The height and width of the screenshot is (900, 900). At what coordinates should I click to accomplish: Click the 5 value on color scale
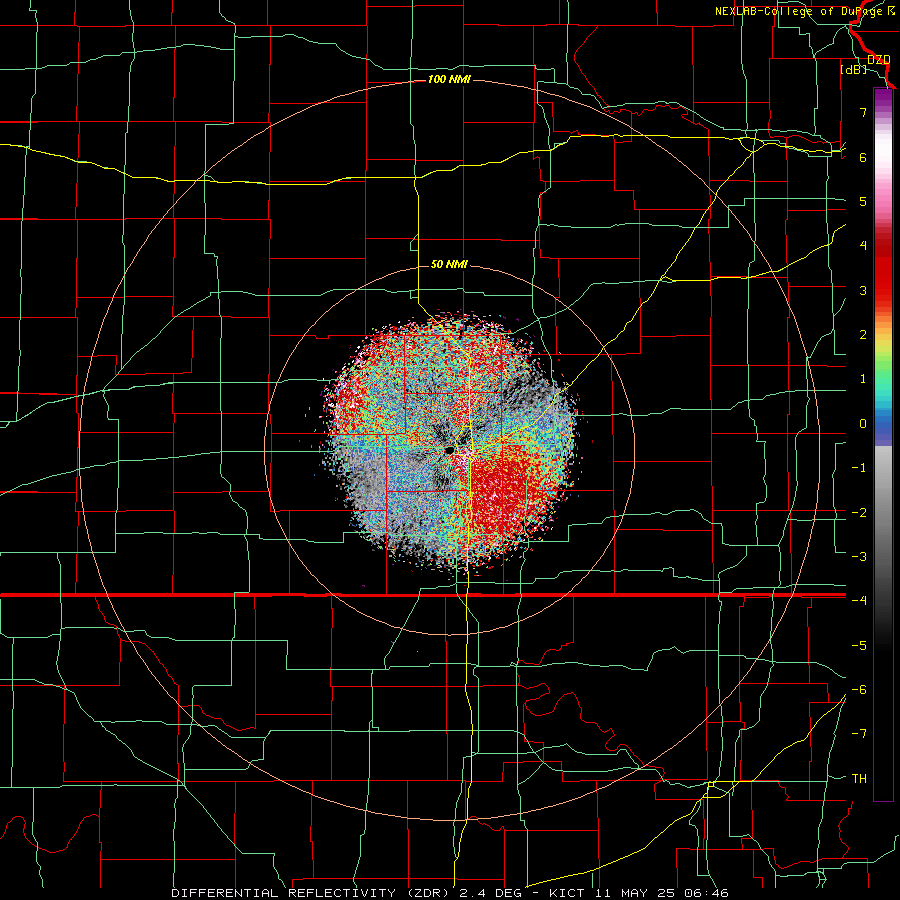(x=863, y=201)
